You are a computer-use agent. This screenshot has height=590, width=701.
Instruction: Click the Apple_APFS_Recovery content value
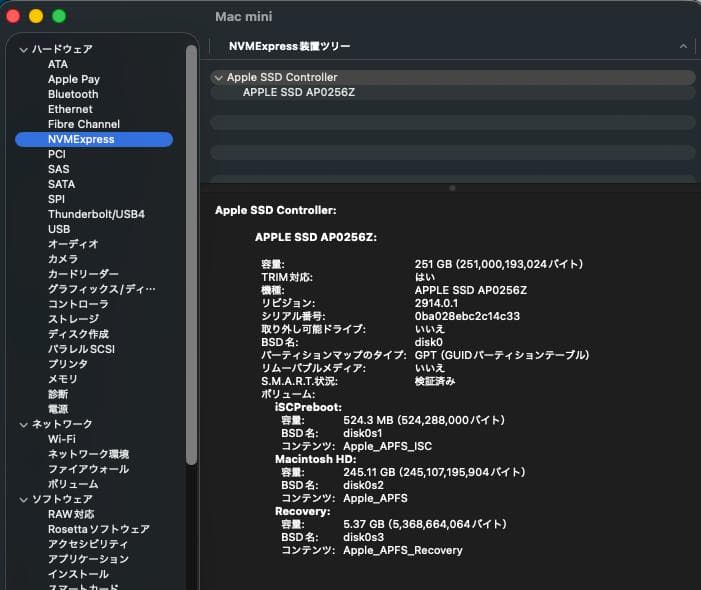click(403, 551)
